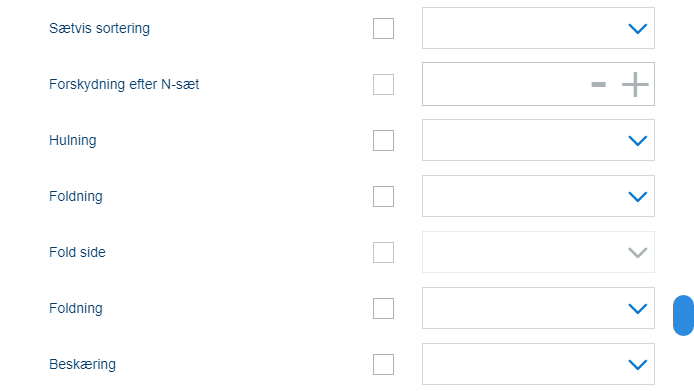694x391 pixels.
Task: Select the Hulning label text
Action: pyautogui.click(x=73, y=140)
